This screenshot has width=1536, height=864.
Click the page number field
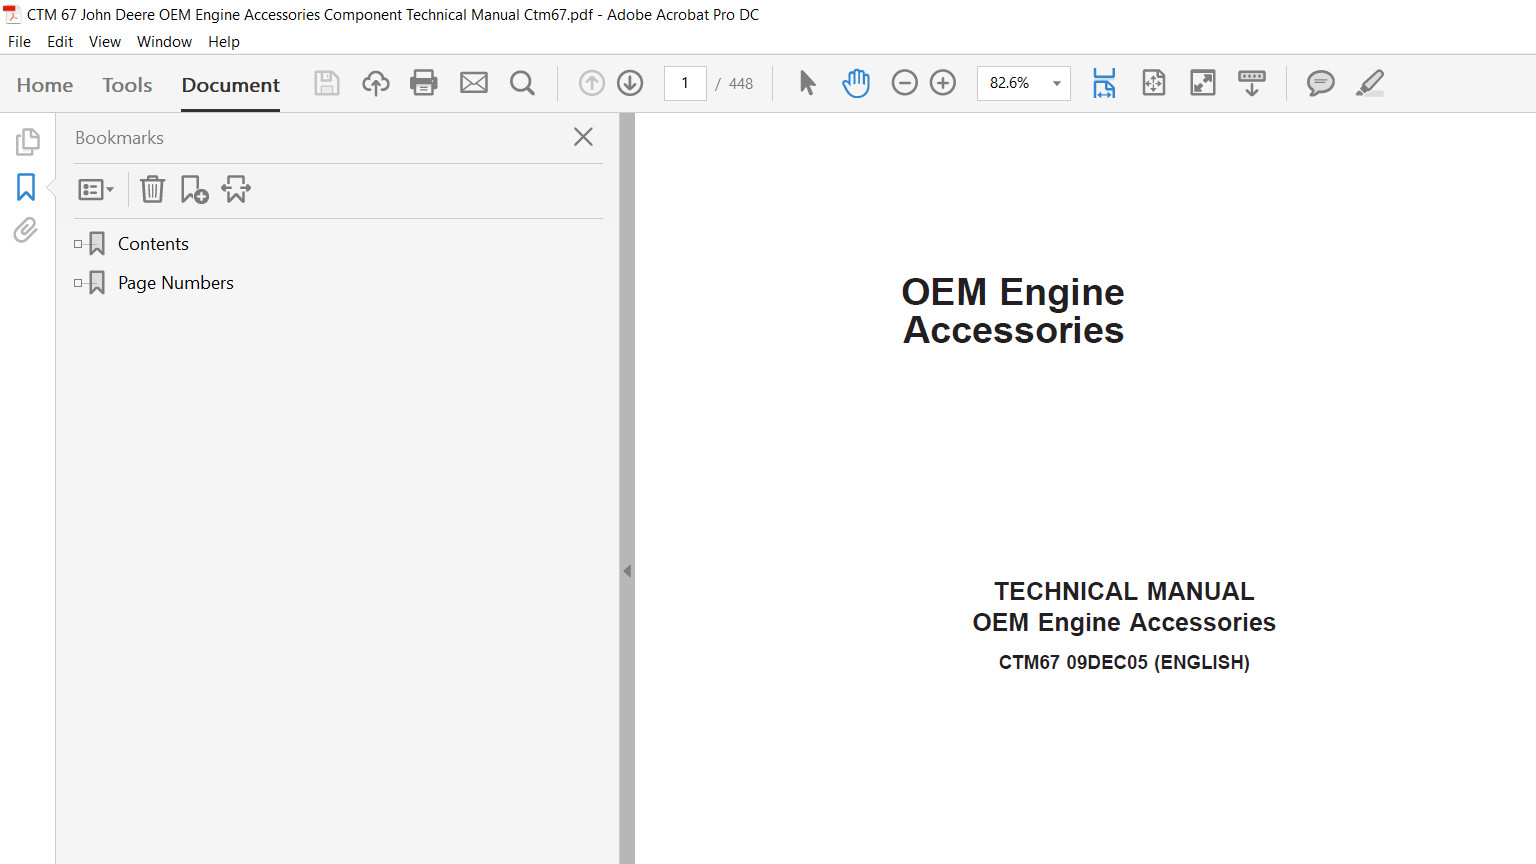685,83
